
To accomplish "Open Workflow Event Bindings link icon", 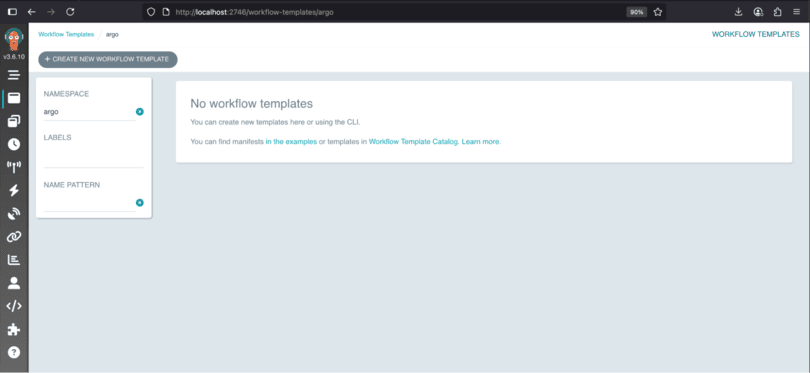I will point(14,237).
